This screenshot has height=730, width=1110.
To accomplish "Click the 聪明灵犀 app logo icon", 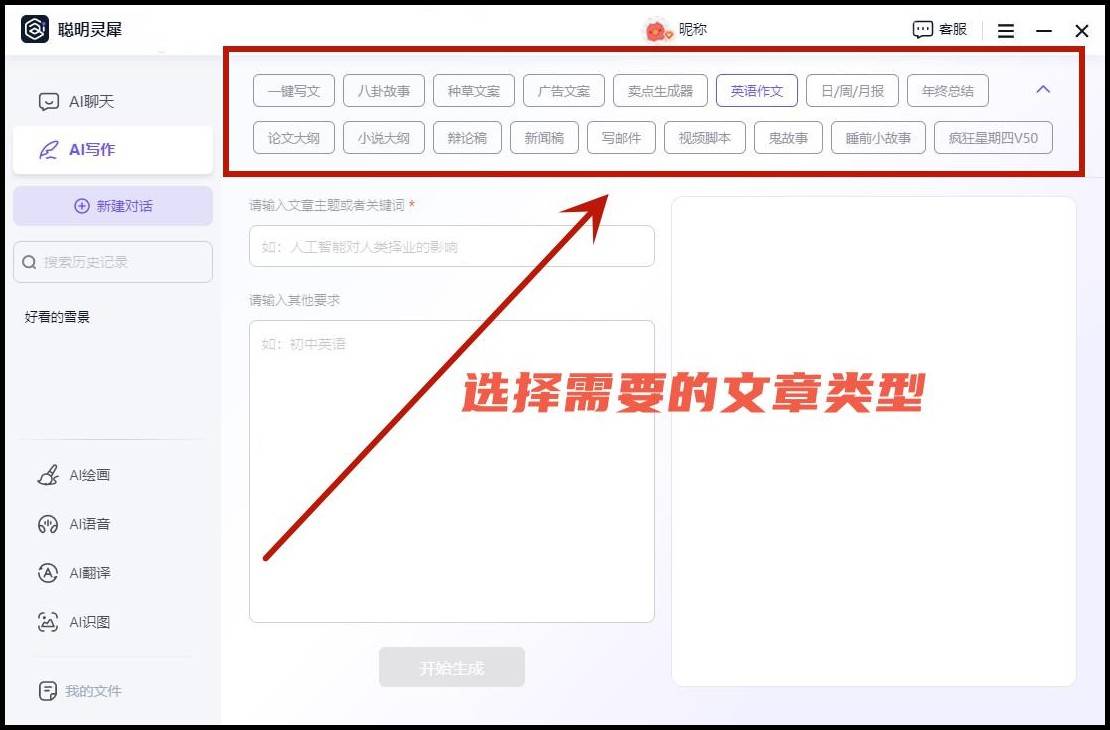I will (x=35, y=29).
